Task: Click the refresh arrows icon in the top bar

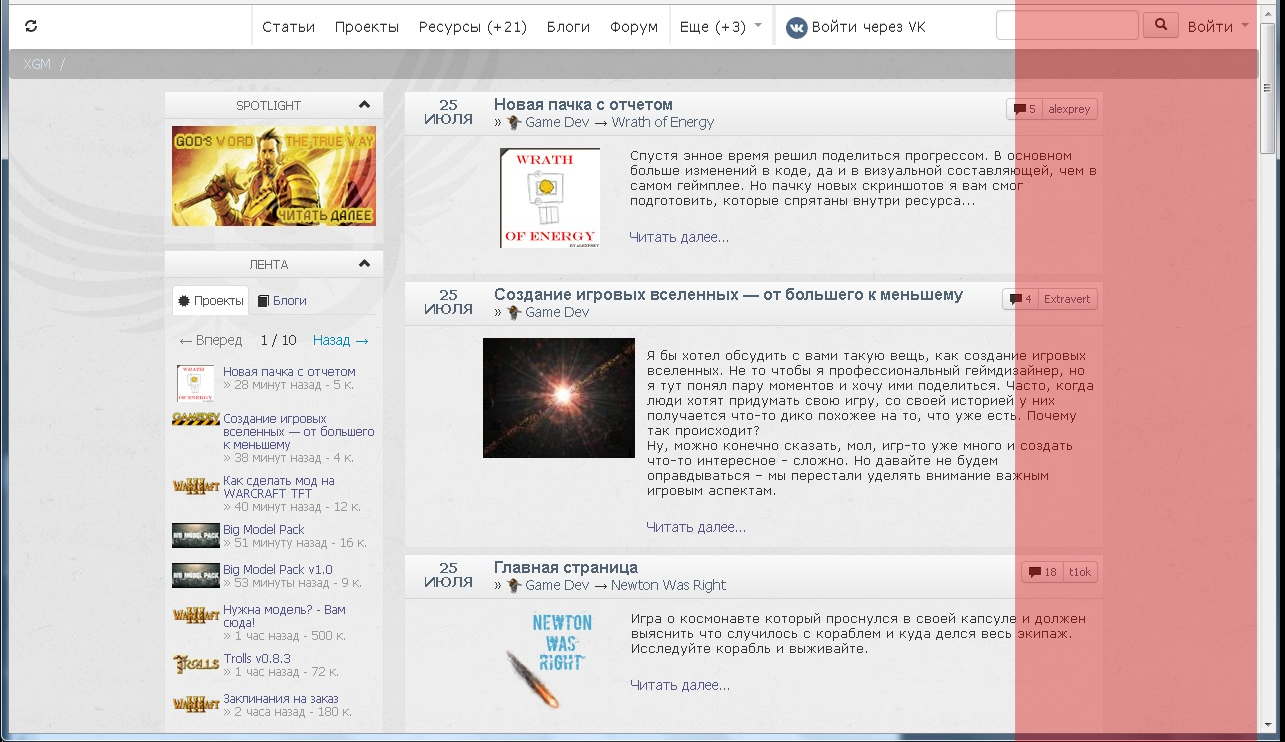Action: 31,26
